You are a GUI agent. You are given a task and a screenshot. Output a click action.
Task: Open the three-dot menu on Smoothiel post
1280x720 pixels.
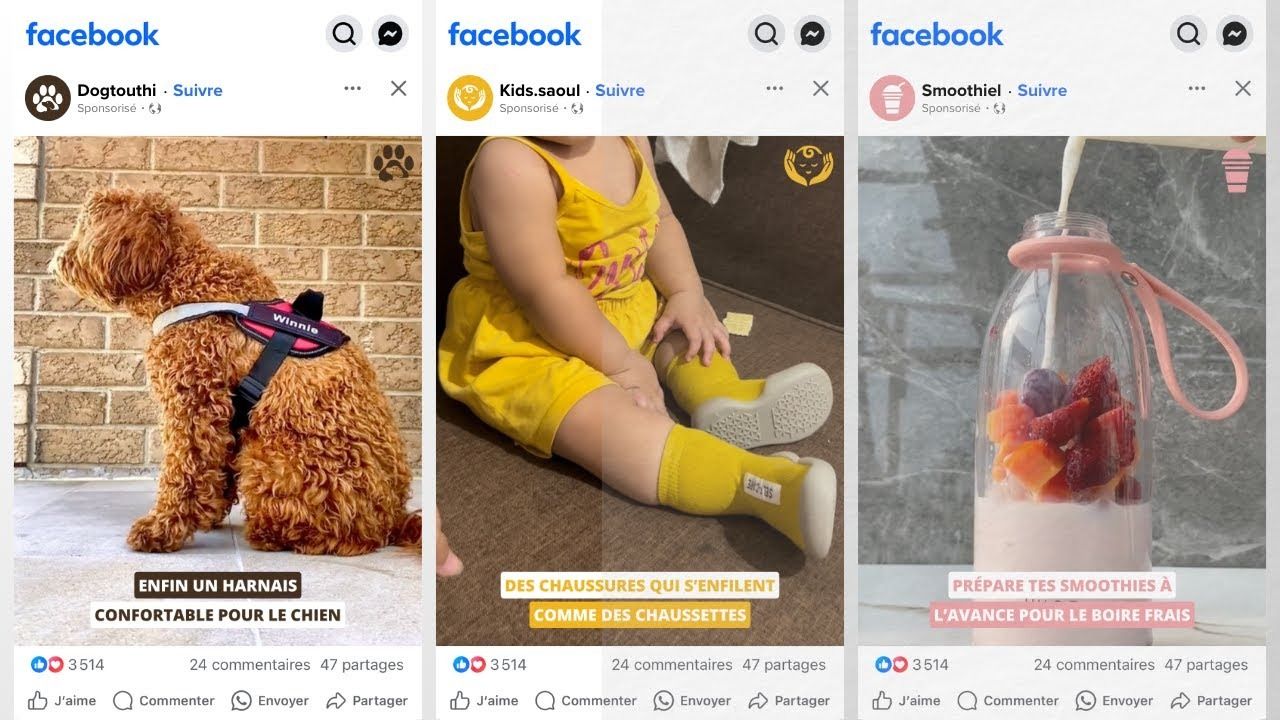[1196, 88]
